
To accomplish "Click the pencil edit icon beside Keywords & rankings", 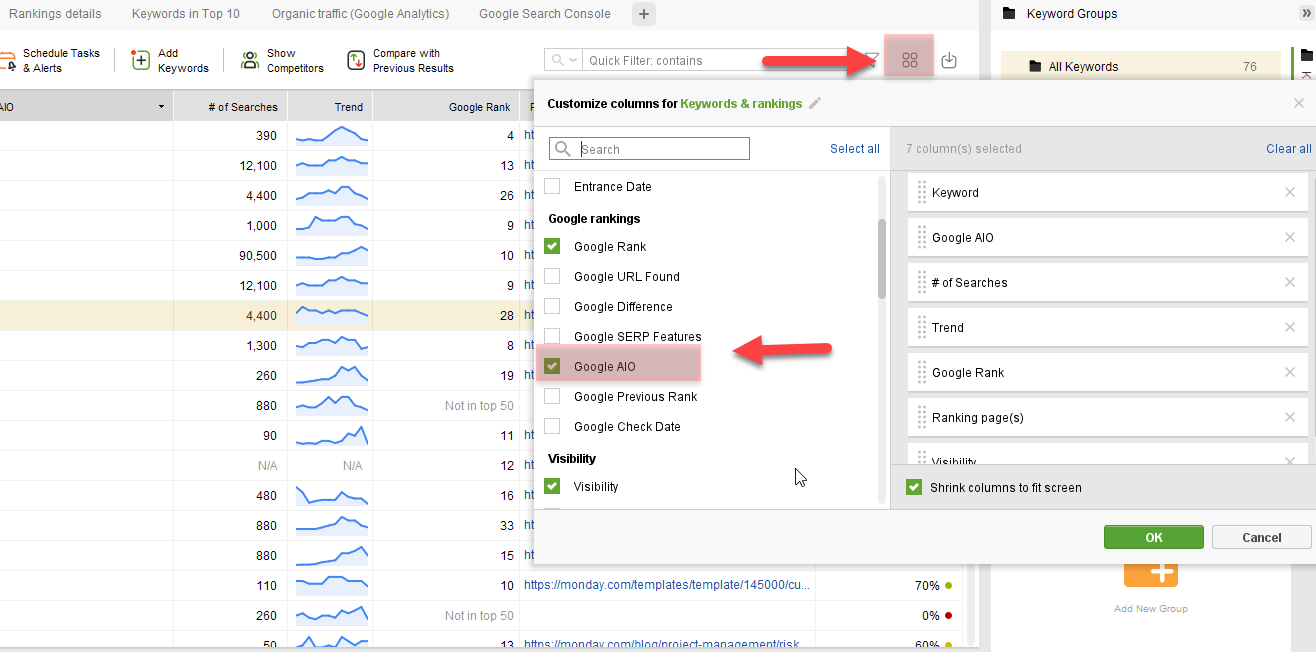I will pos(815,103).
